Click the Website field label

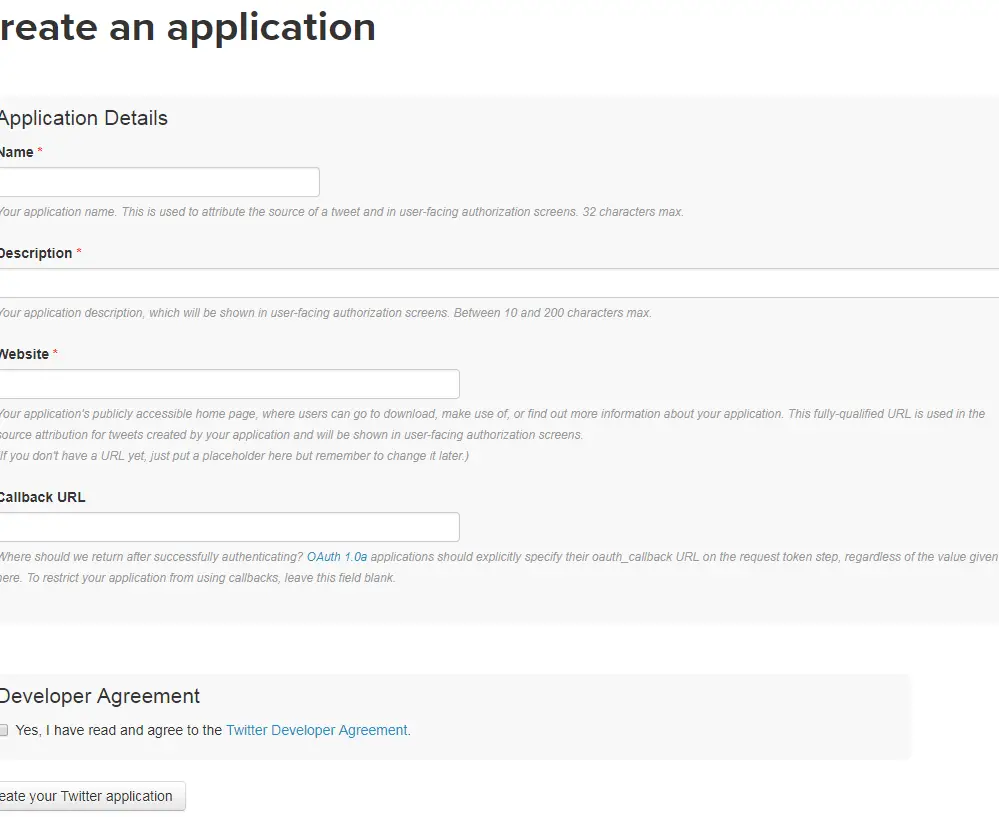click(x=24, y=354)
